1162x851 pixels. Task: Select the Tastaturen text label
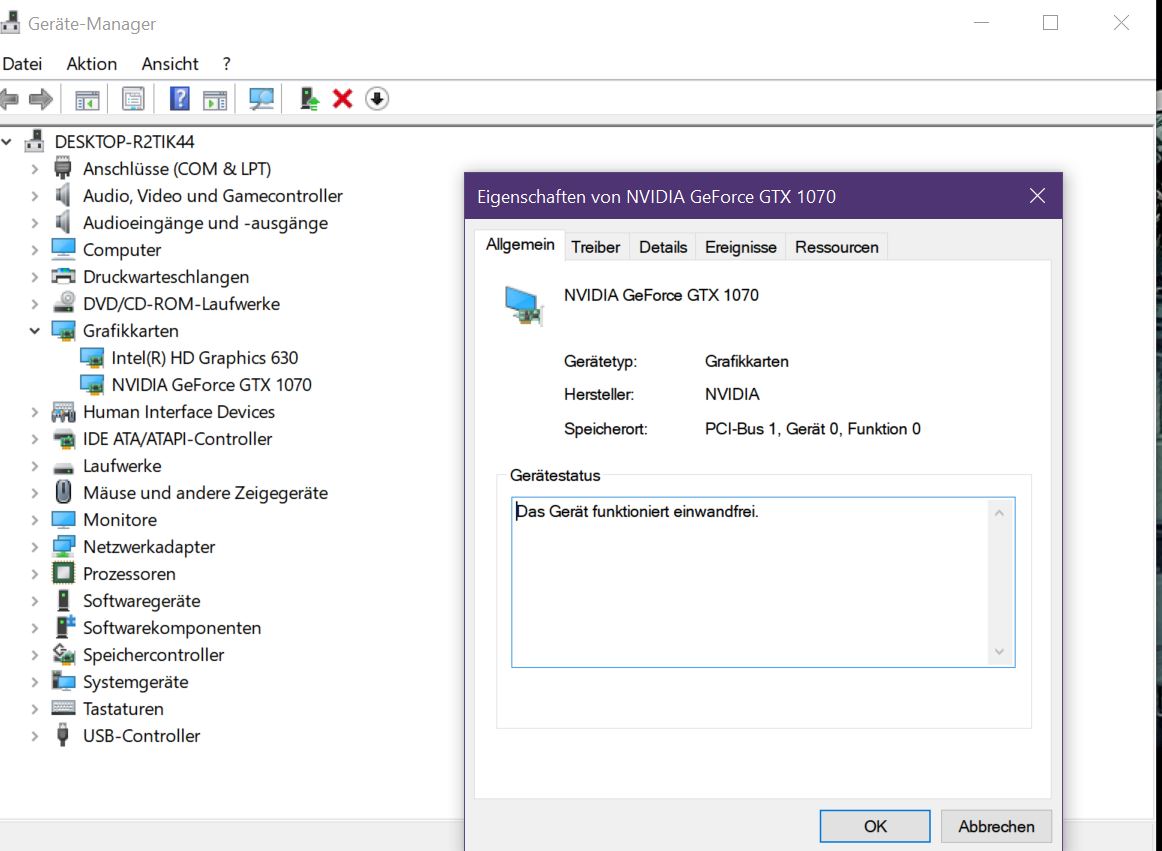123,709
